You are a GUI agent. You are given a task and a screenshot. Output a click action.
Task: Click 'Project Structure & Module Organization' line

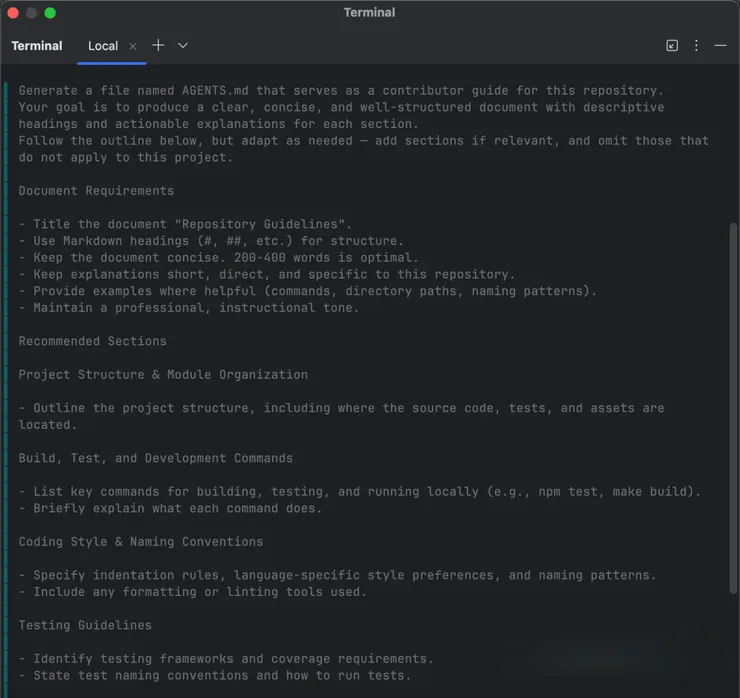coord(163,375)
